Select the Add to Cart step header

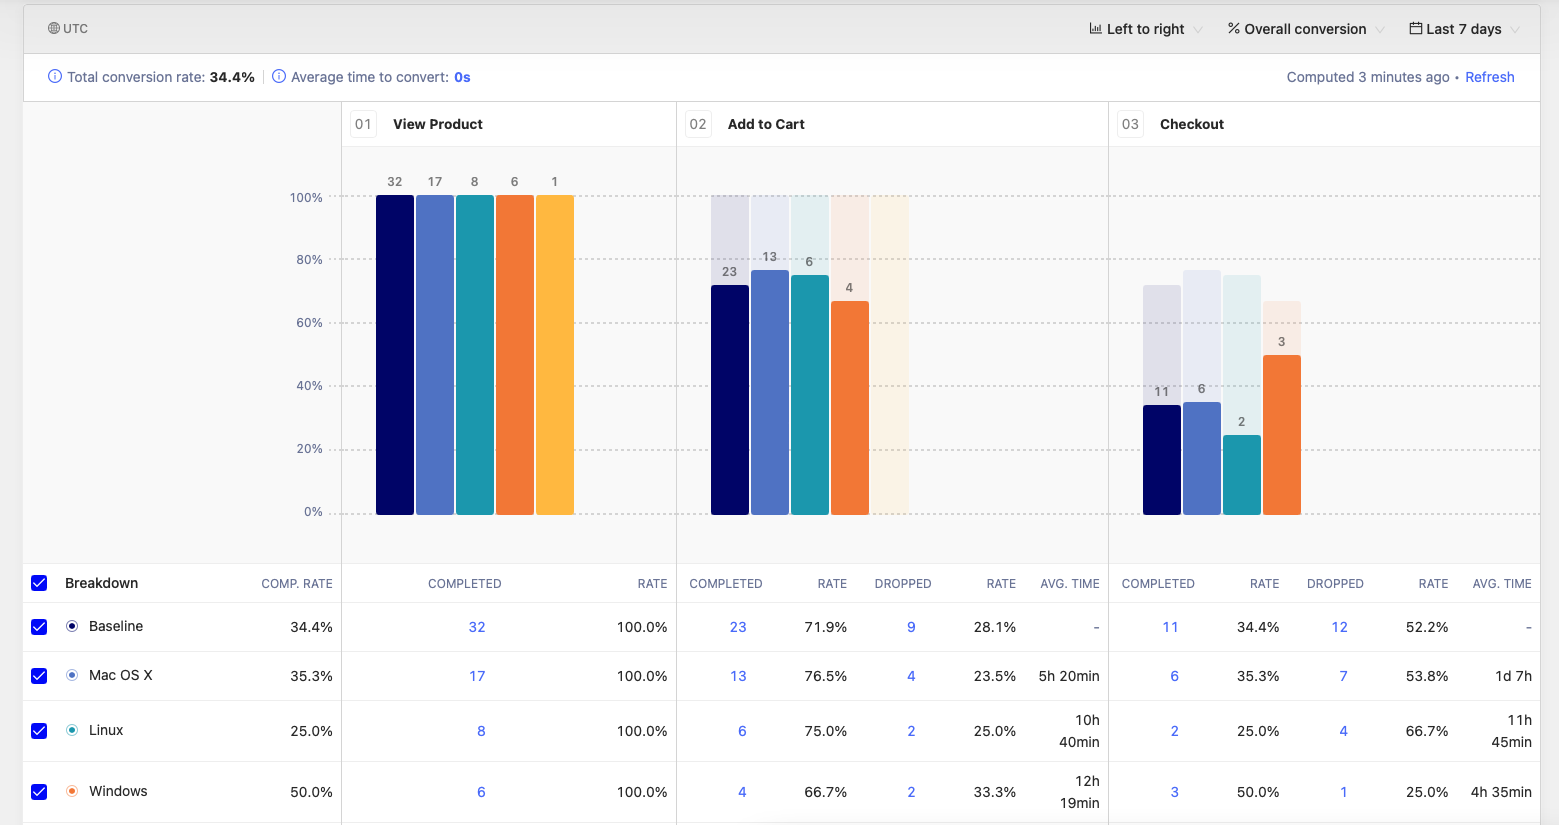(766, 124)
